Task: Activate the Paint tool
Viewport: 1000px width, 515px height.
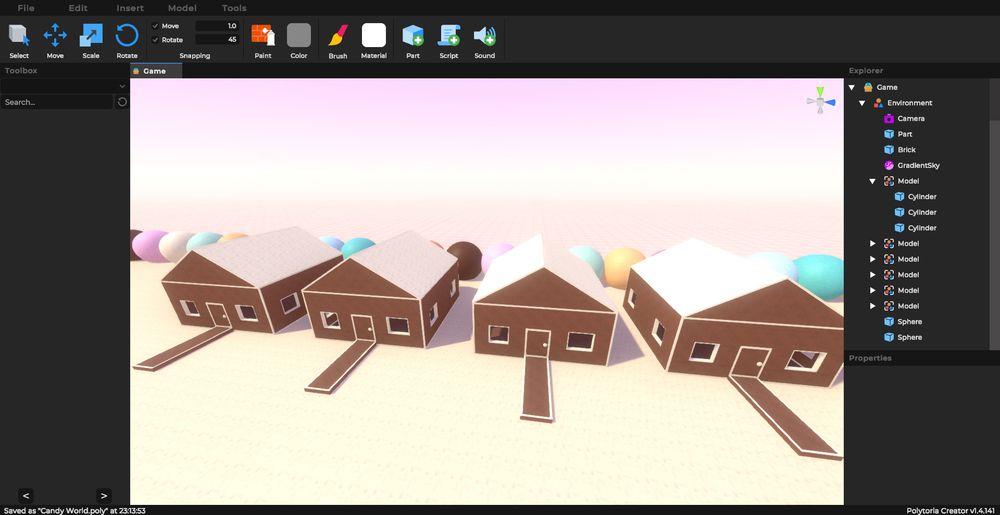Action: pos(263,41)
